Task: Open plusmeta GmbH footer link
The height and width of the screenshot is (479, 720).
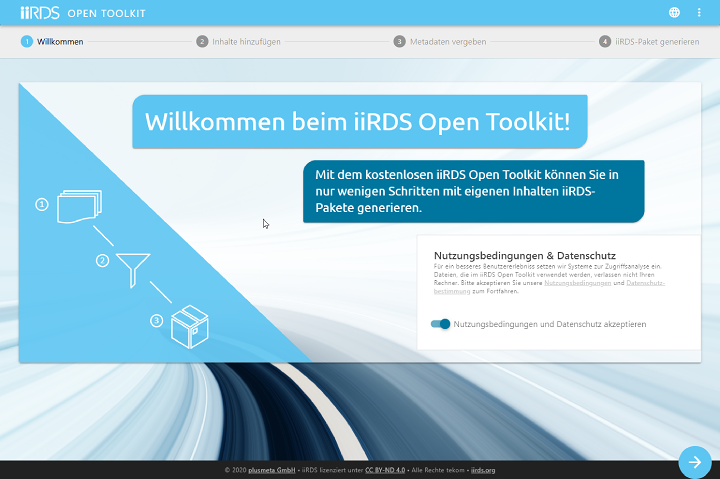Action: (x=272, y=470)
